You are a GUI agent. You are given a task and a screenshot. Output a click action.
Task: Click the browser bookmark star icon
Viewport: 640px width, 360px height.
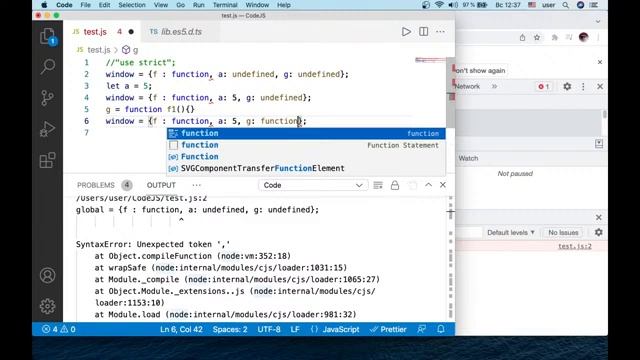tap(537, 38)
